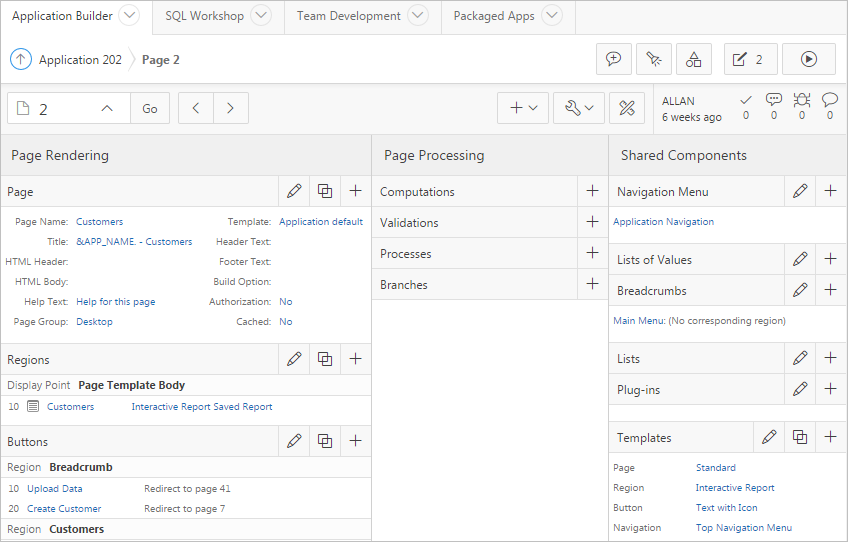Open the Packaged Apps tab

click(x=494, y=16)
